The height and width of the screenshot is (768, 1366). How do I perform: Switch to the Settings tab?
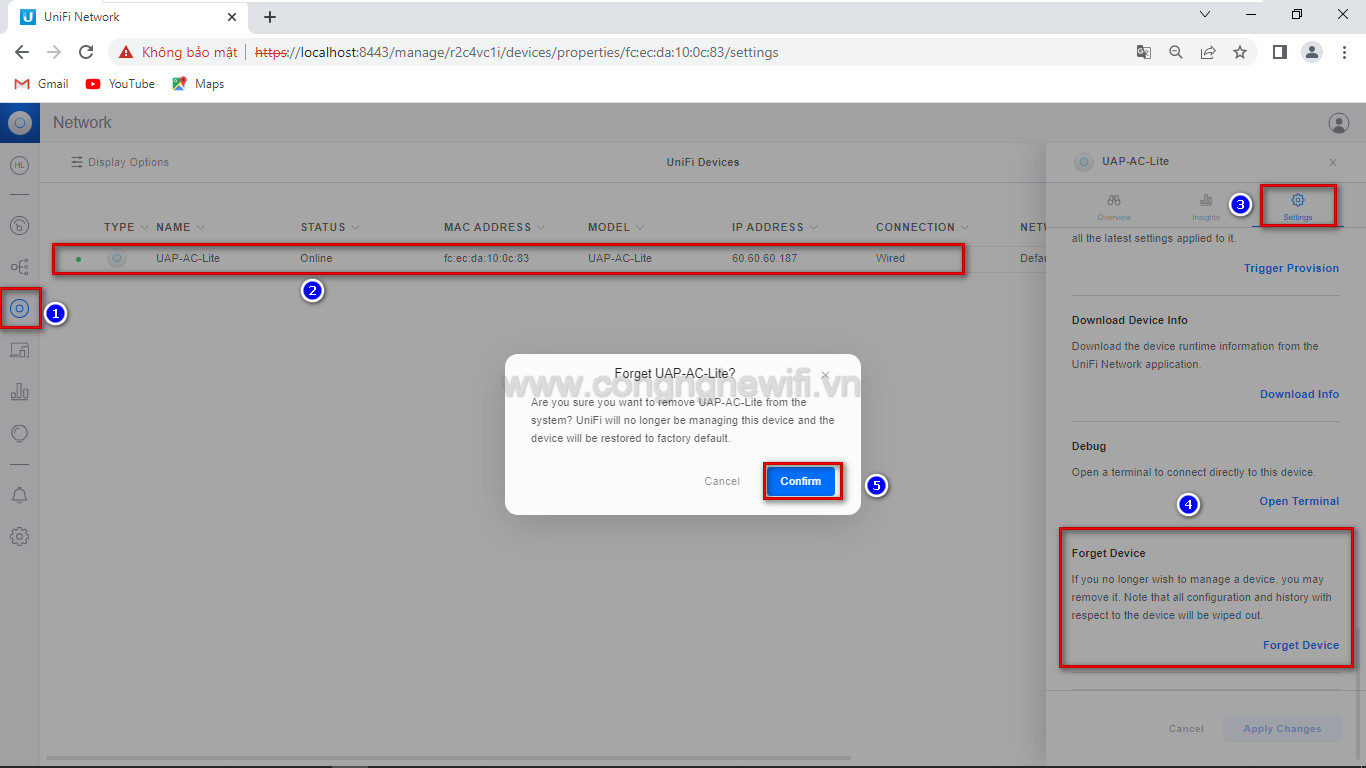[1298, 207]
